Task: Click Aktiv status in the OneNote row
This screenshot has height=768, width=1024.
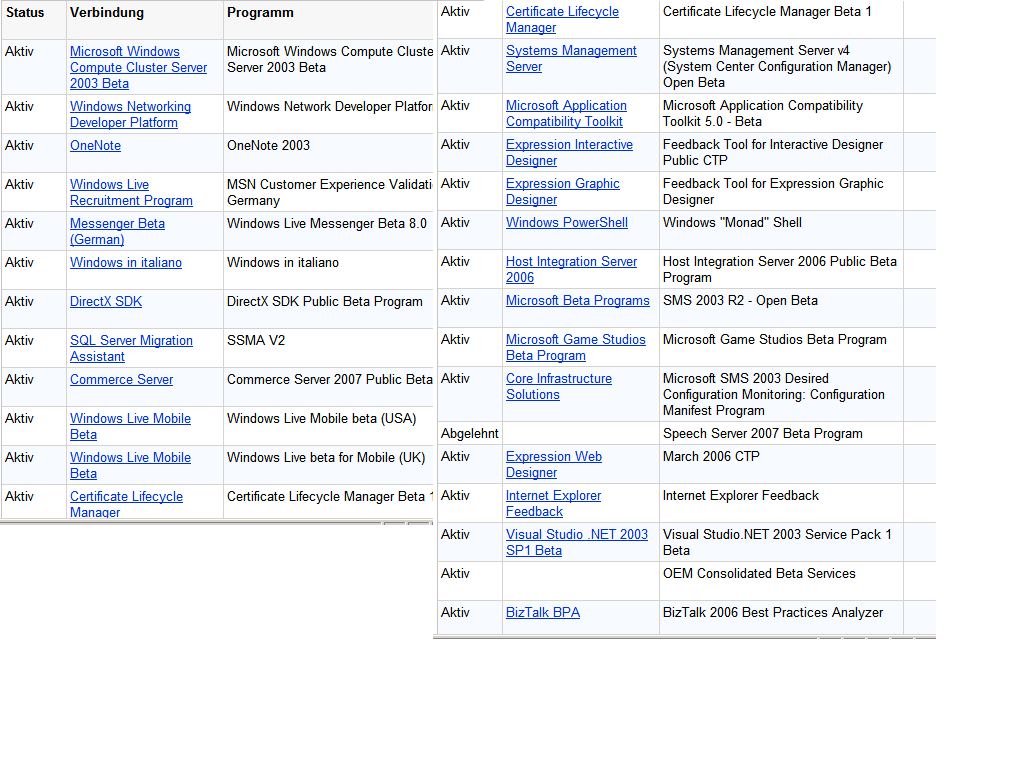Action: tap(19, 146)
